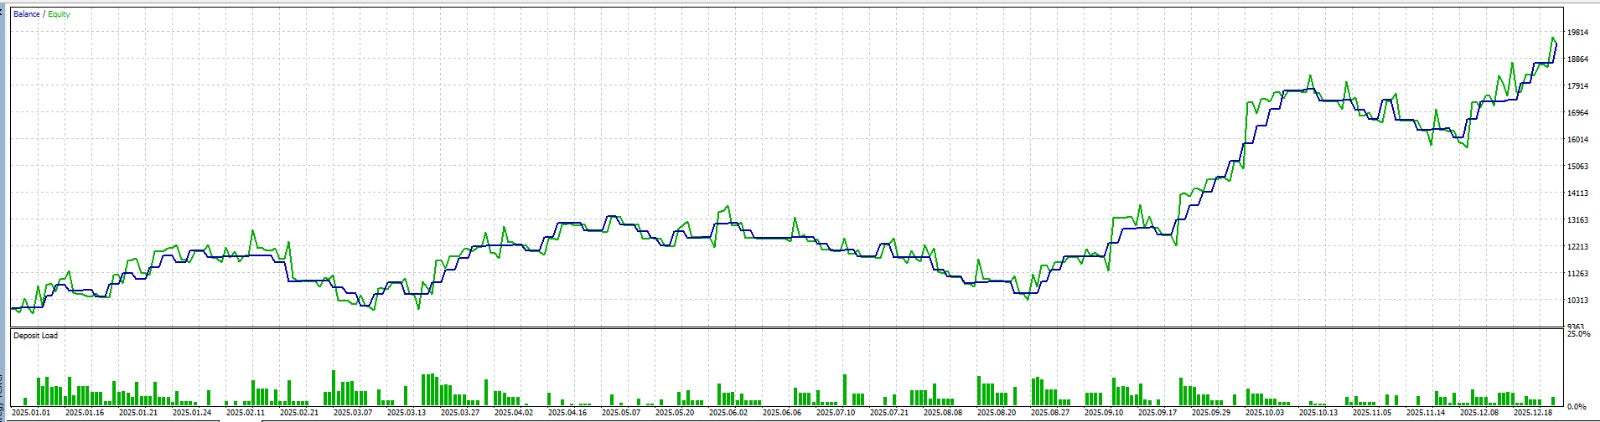Click the 2025.04.16 date label
This screenshot has width=1600, height=422.
tap(568, 412)
